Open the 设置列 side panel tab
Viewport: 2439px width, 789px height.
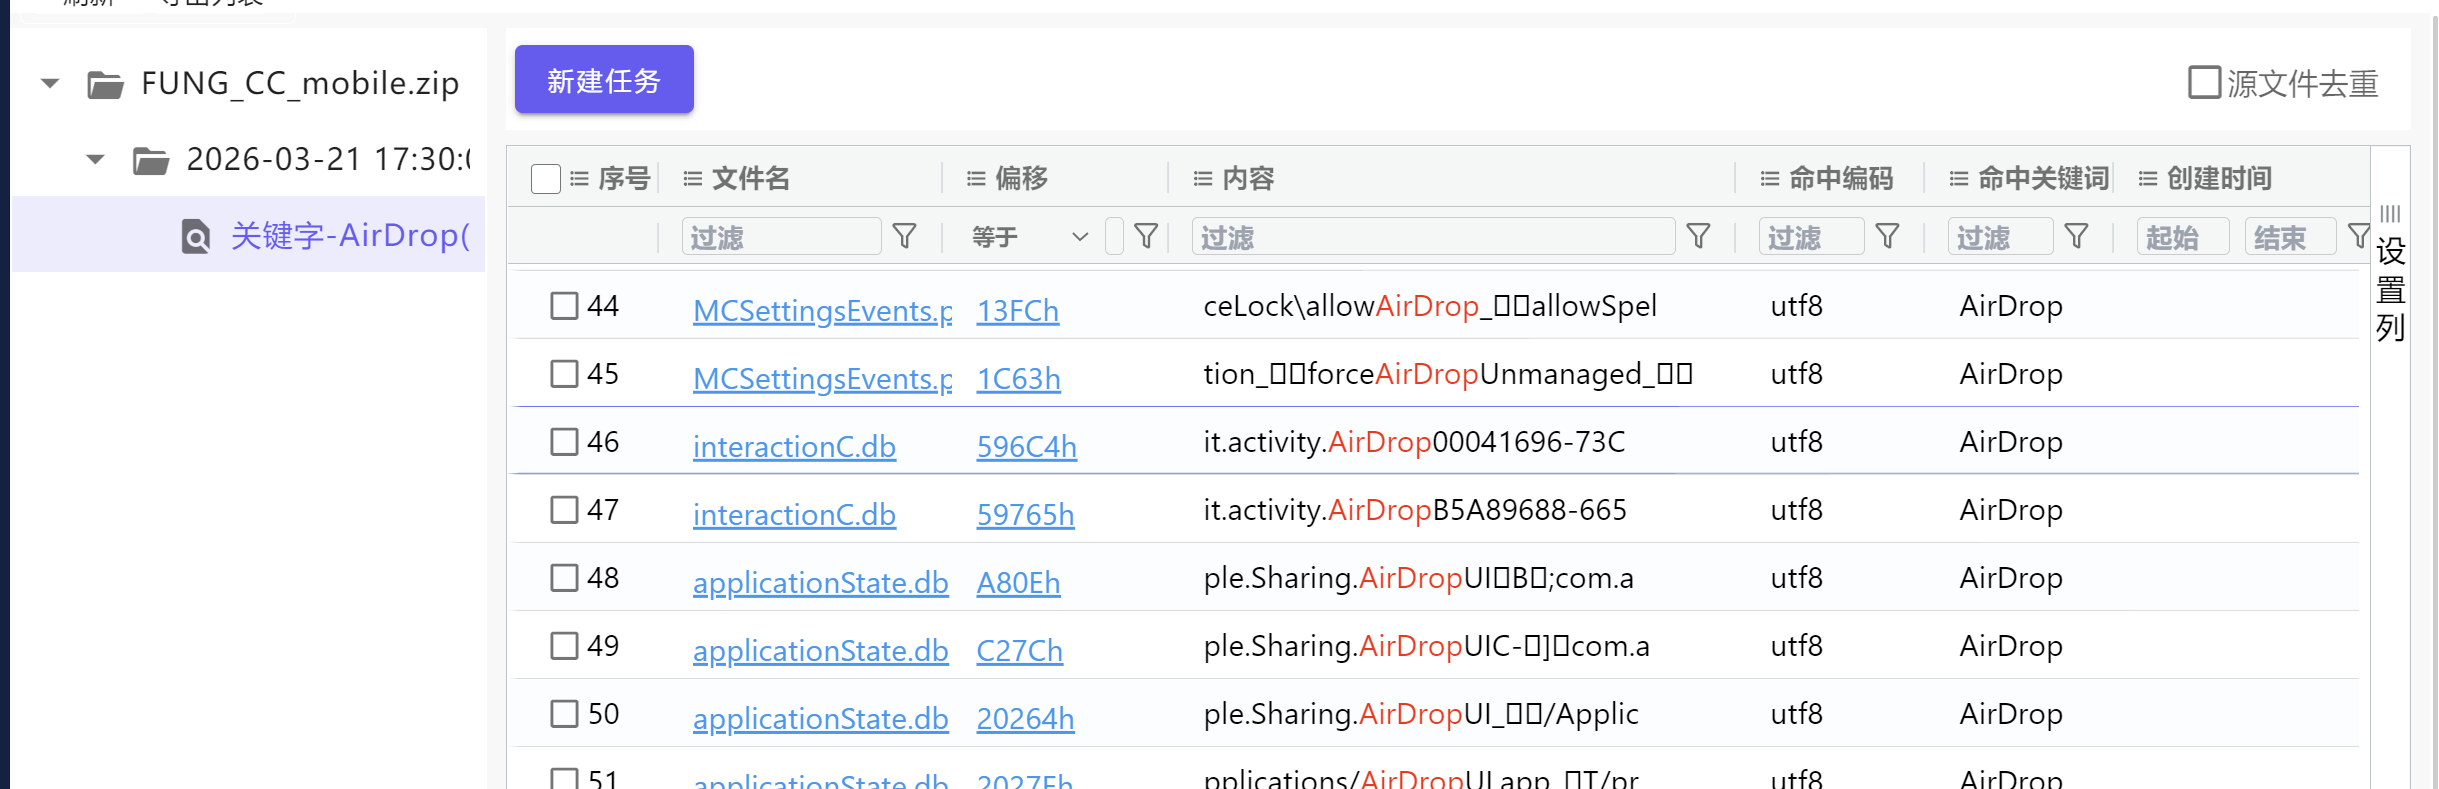tap(2389, 288)
